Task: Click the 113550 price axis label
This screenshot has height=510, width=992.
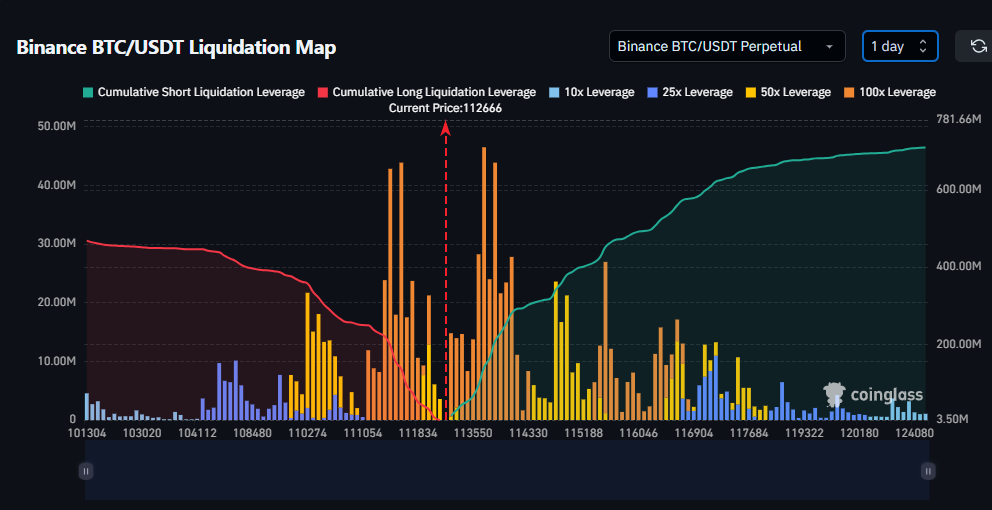Action: click(x=474, y=433)
